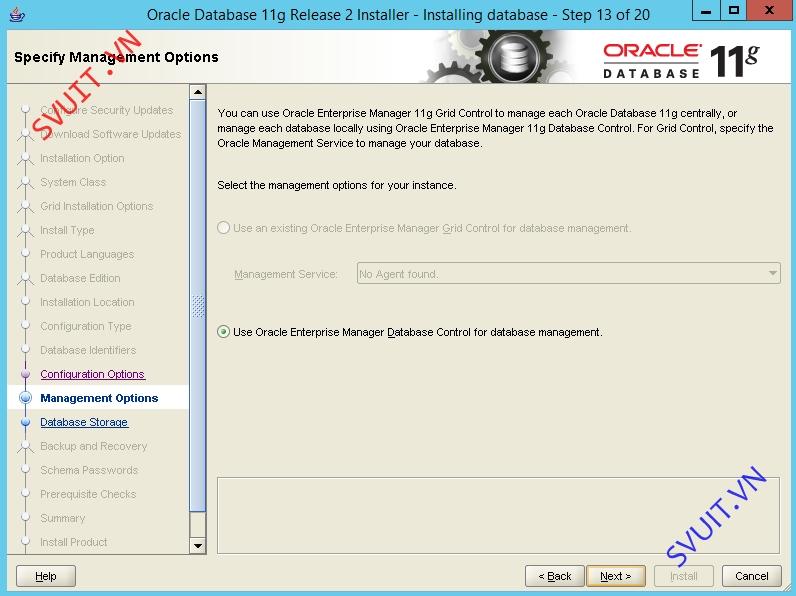The image size is (796, 596).
Task: Open the Management Service dropdown
Action: pyautogui.click(x=569, y=274)
